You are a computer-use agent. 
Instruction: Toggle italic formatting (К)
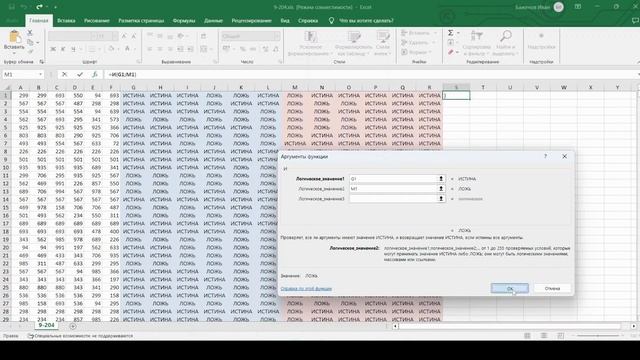[63, 49]
